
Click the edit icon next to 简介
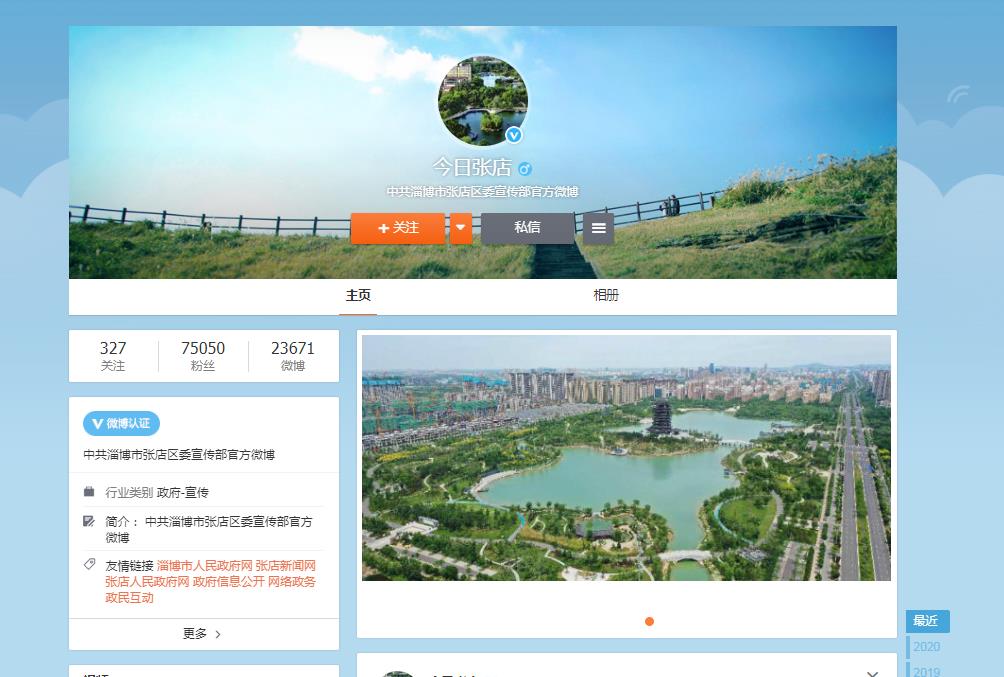[90, 521]
